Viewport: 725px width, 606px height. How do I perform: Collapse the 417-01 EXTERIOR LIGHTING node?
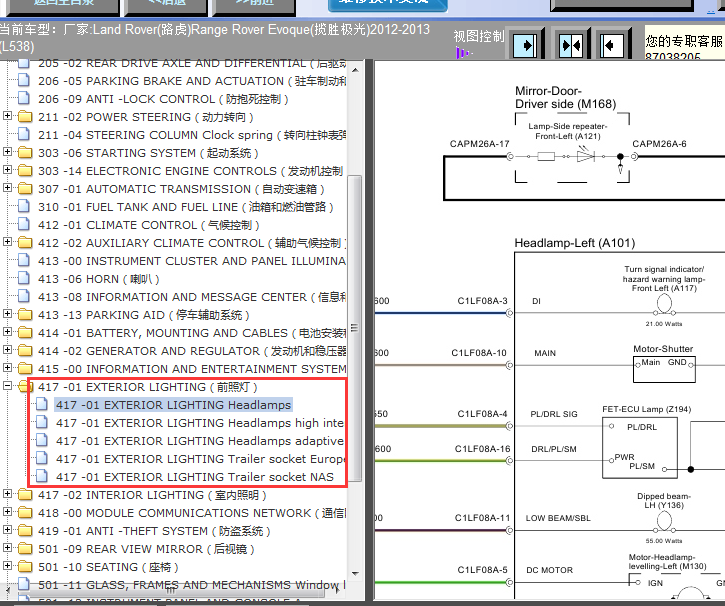[7, 386]
